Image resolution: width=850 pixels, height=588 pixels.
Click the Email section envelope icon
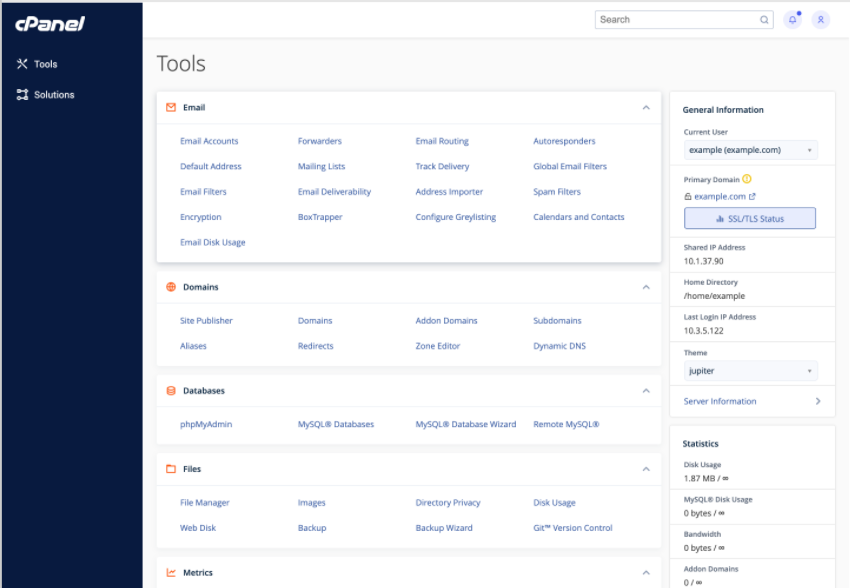click(x=171, y=107)
